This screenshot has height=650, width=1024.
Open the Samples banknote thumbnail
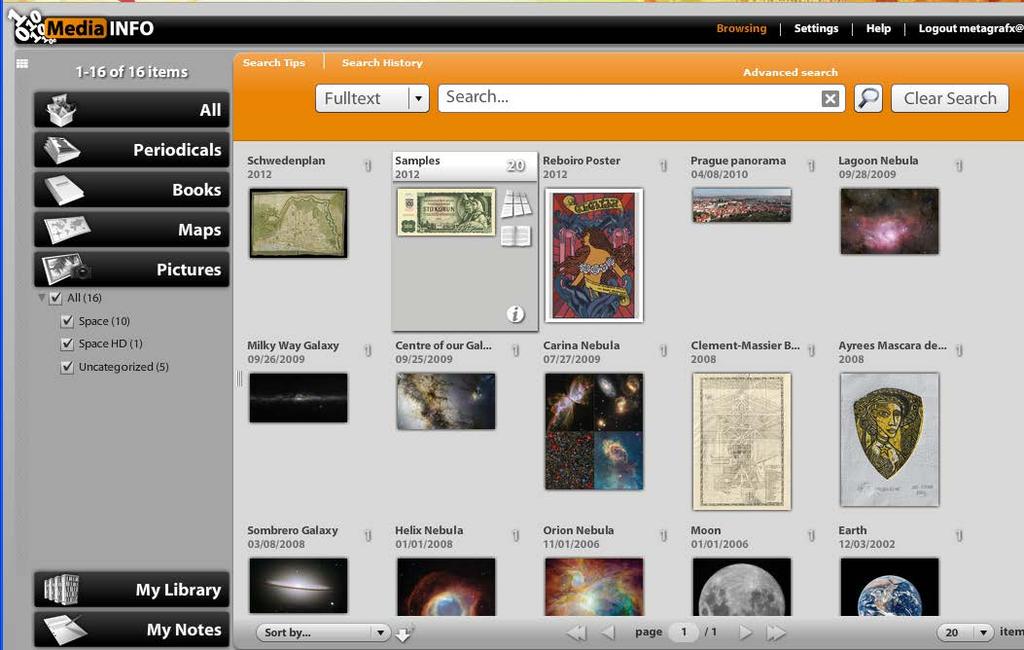[446, 212]
